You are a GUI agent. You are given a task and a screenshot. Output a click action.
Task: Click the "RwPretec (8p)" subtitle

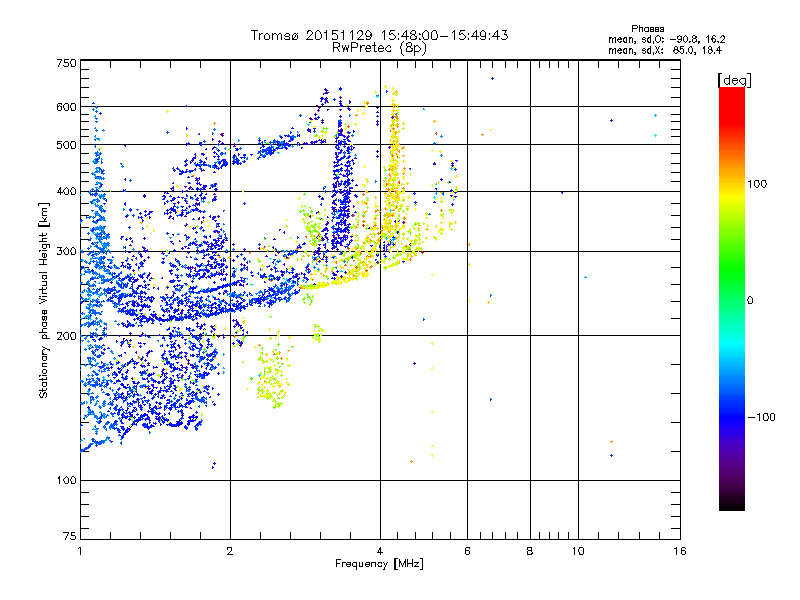(379, 48)
